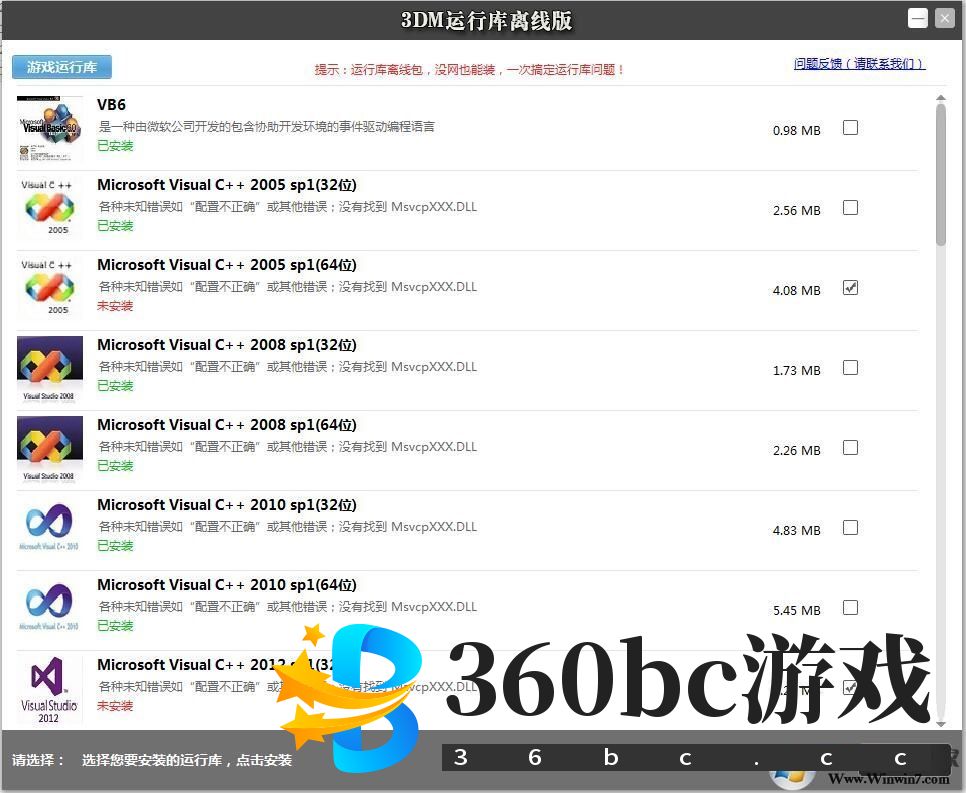Image resolution: width=966 pixels, height=793 pixels.
Task: Select Microsoft Visual C++ 2010 sp1(64位) title
Action: pos(227,585)
